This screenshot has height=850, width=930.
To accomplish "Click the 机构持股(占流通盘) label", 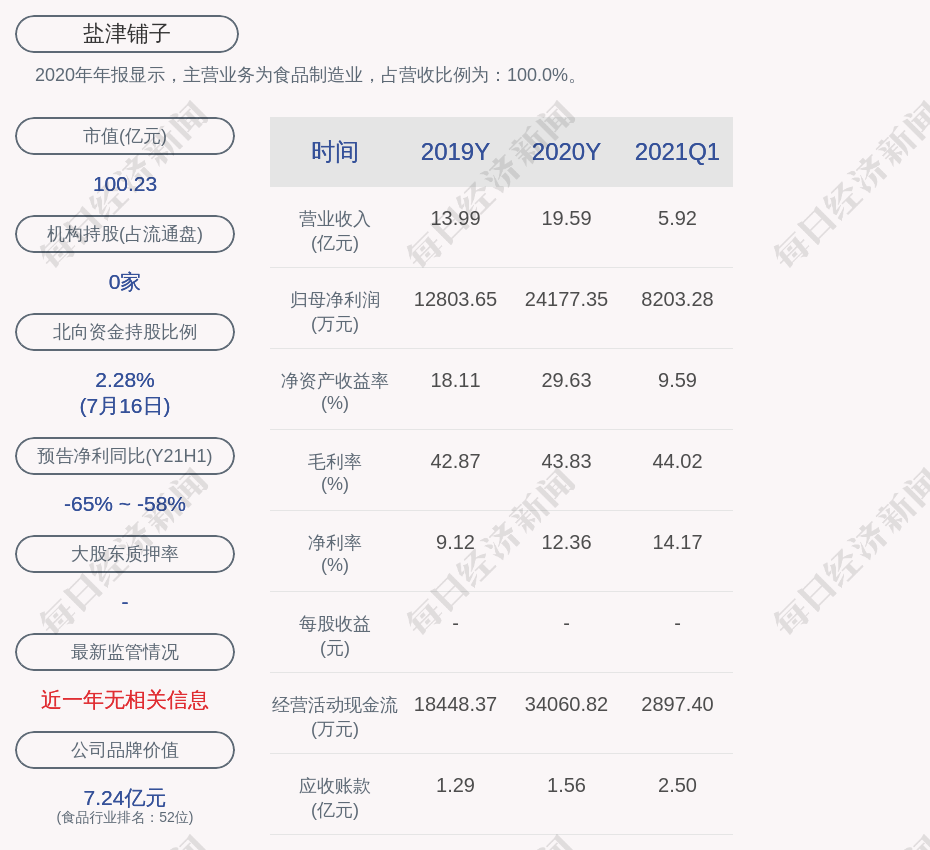I will pos(125,234).
